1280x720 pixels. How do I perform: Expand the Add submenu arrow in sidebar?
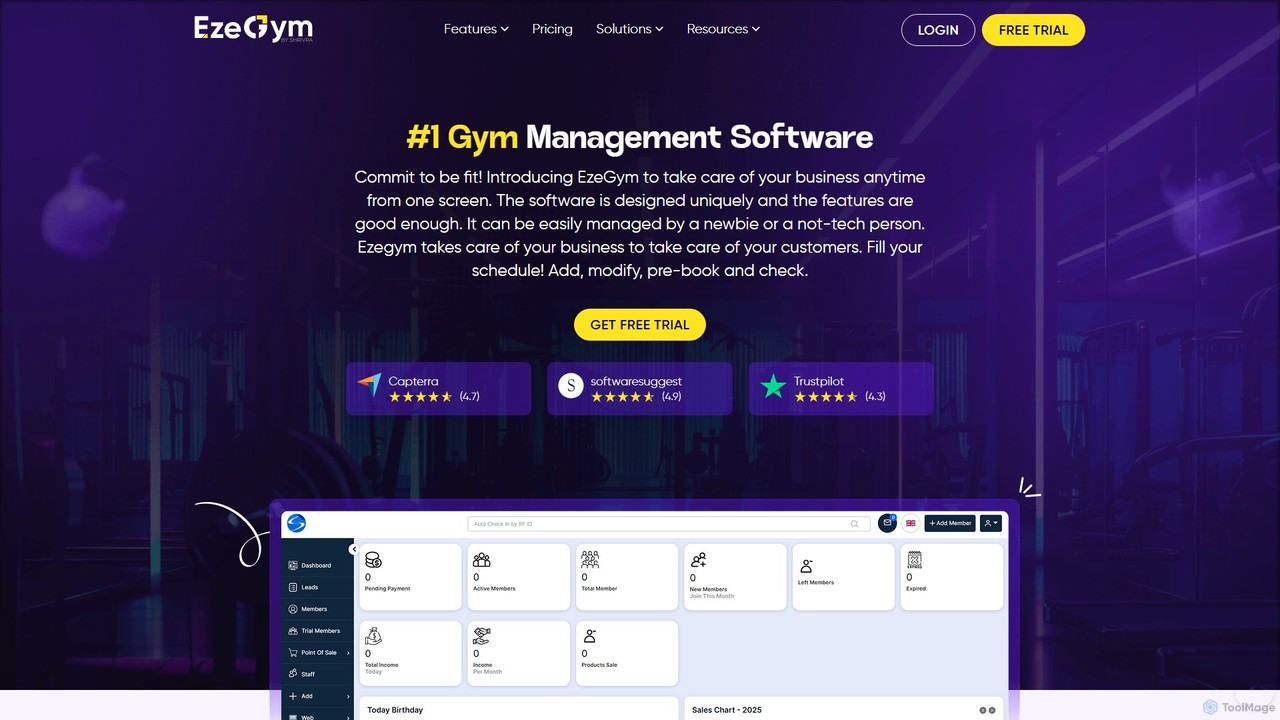(x=348, y=696)
